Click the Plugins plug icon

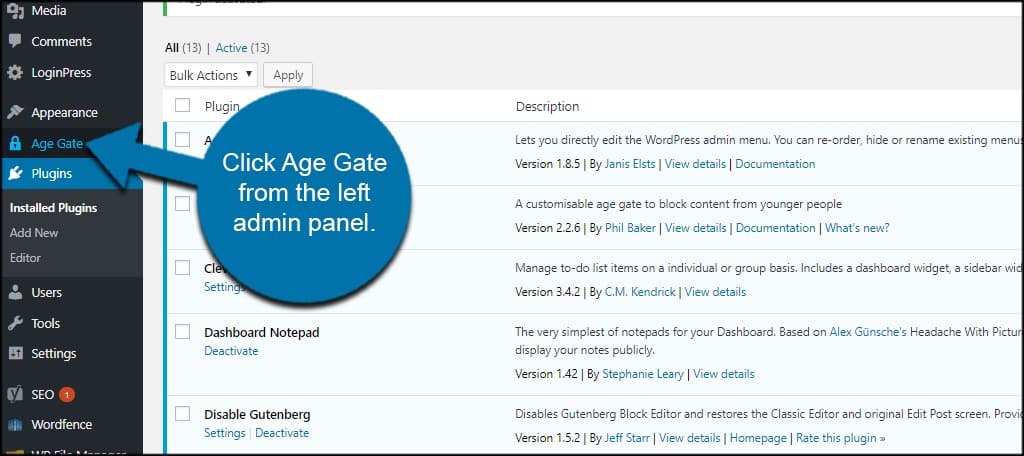coord(15,174)
